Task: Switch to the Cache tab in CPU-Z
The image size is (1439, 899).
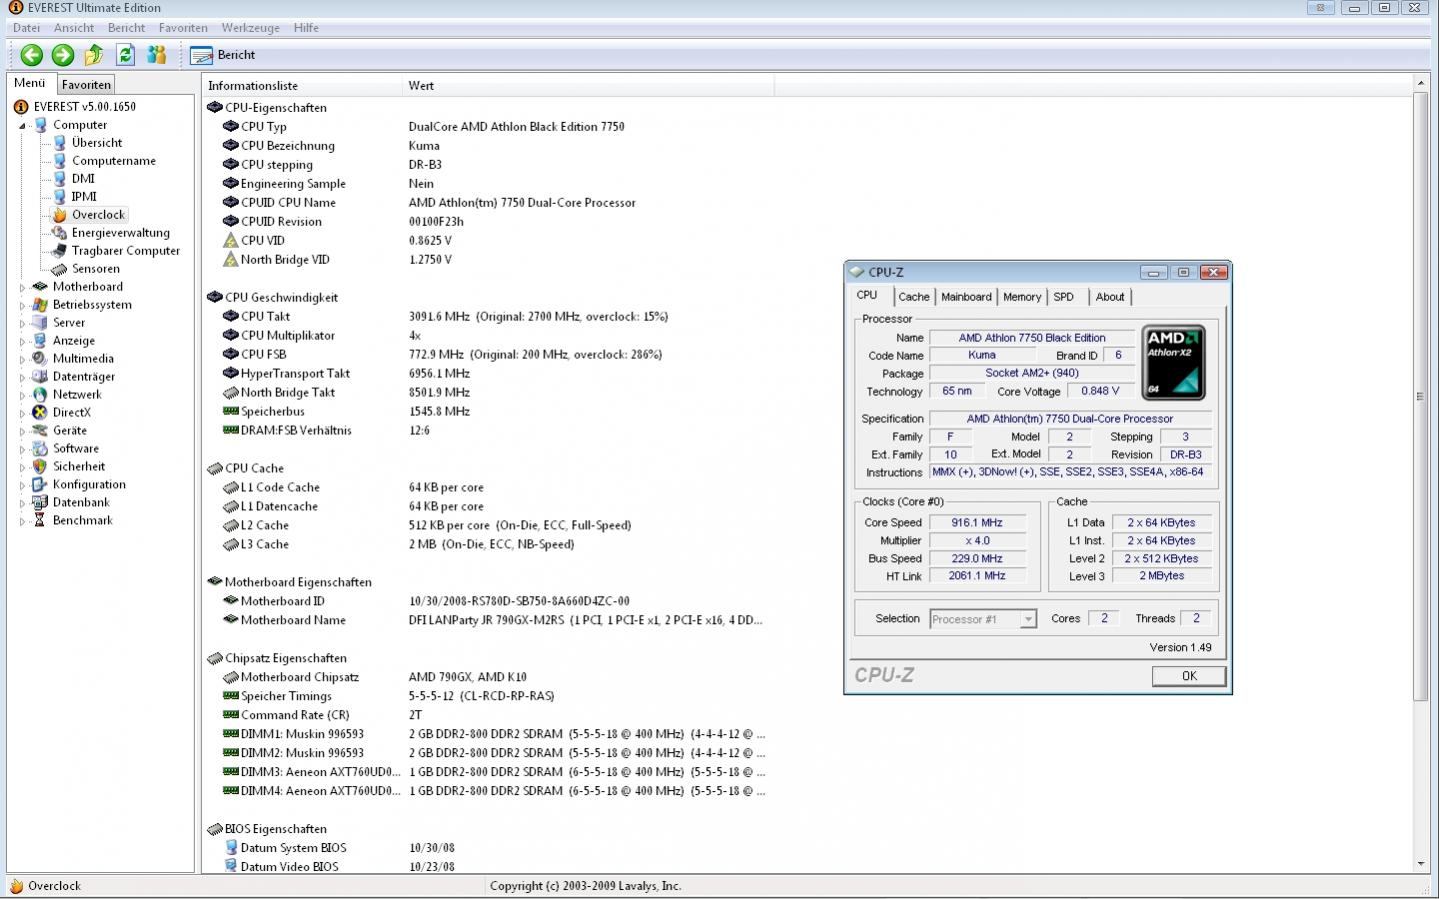Action: click(913, 297)
